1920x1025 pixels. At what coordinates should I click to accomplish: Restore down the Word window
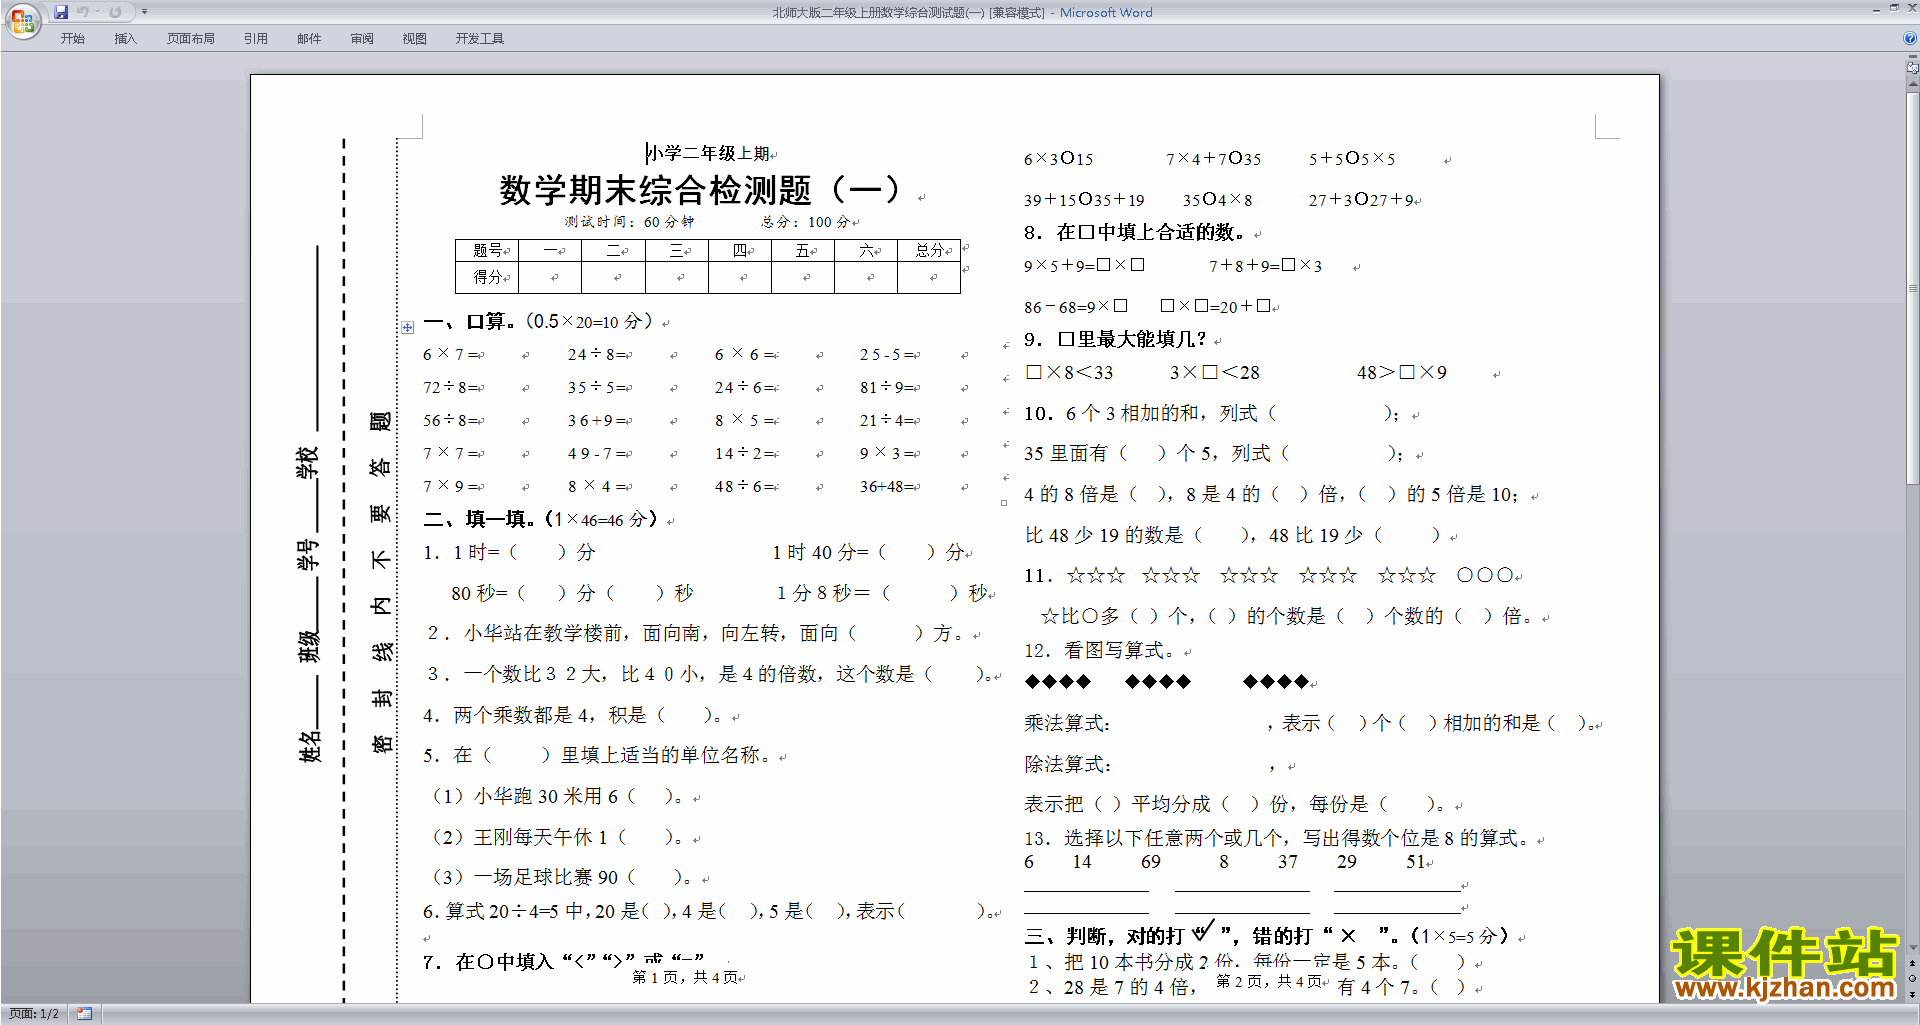[1894, 8]
